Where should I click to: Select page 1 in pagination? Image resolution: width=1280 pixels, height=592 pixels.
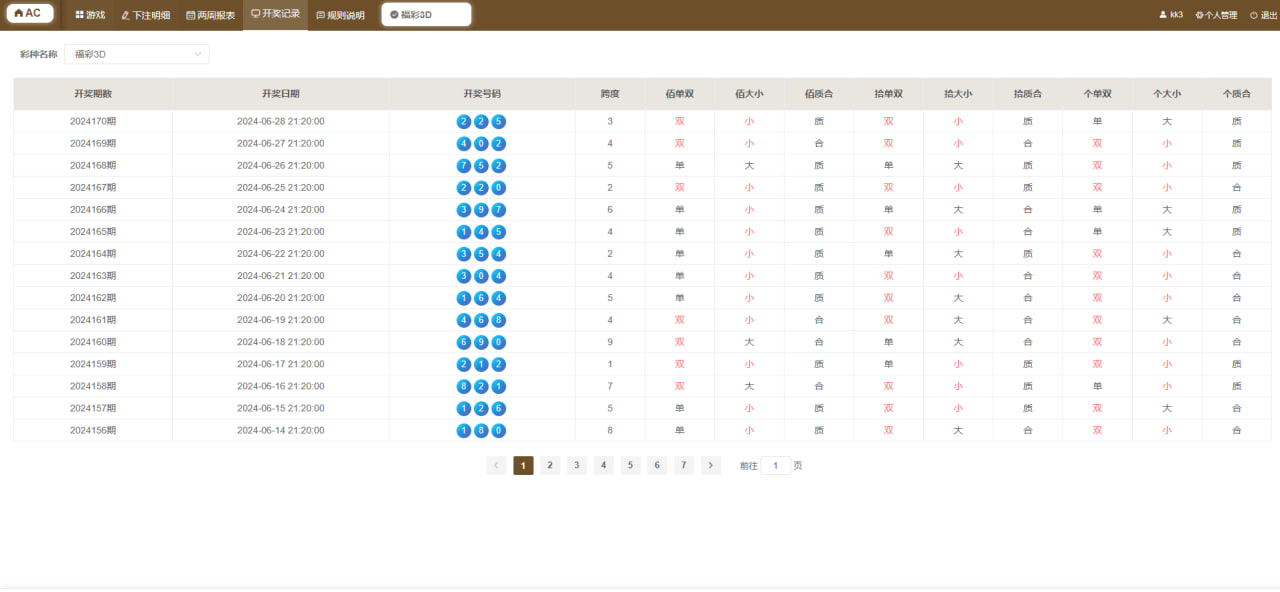[x=523, y=465]
